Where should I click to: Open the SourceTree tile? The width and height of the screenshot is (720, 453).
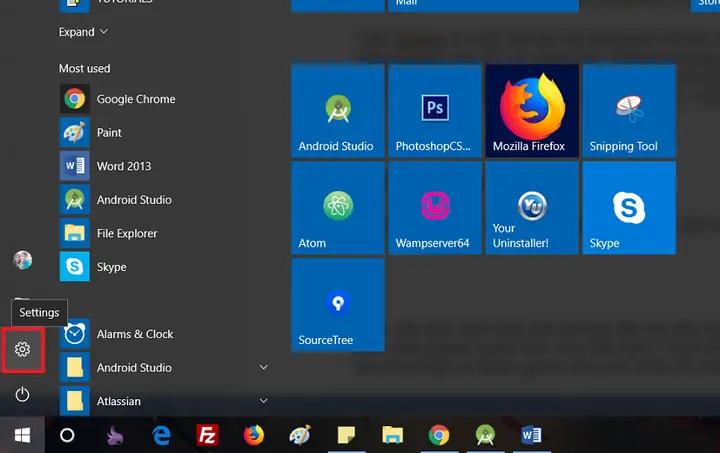coord(338,305)
